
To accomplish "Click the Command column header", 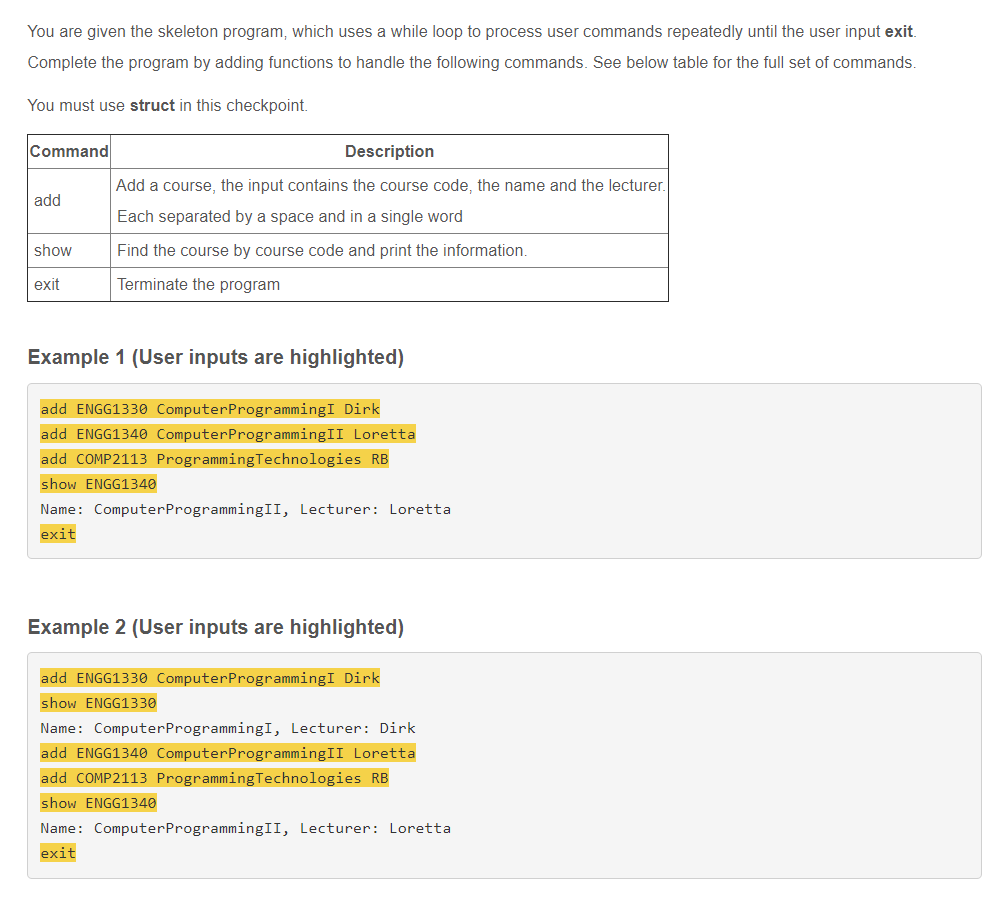I will tap(68, 151).
